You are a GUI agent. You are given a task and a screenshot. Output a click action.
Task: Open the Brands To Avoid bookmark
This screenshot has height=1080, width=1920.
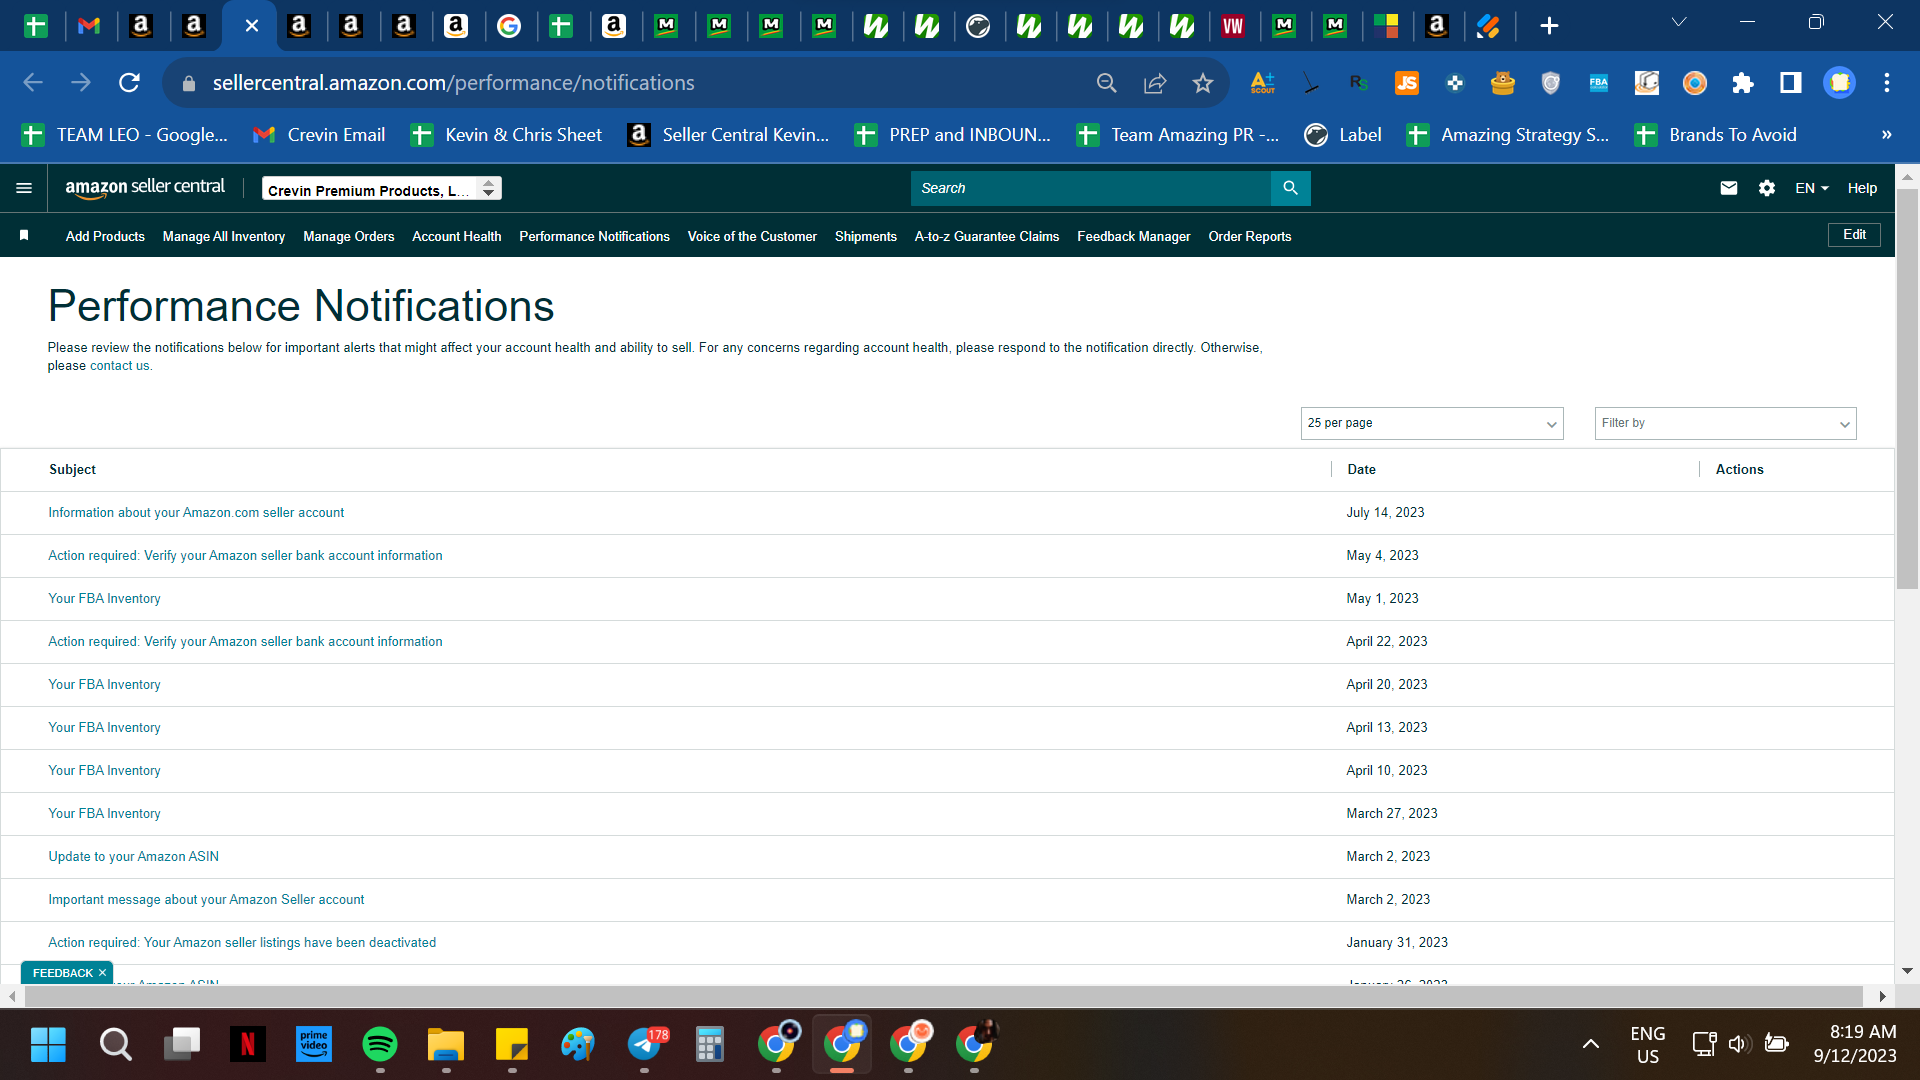(1715, 135)
